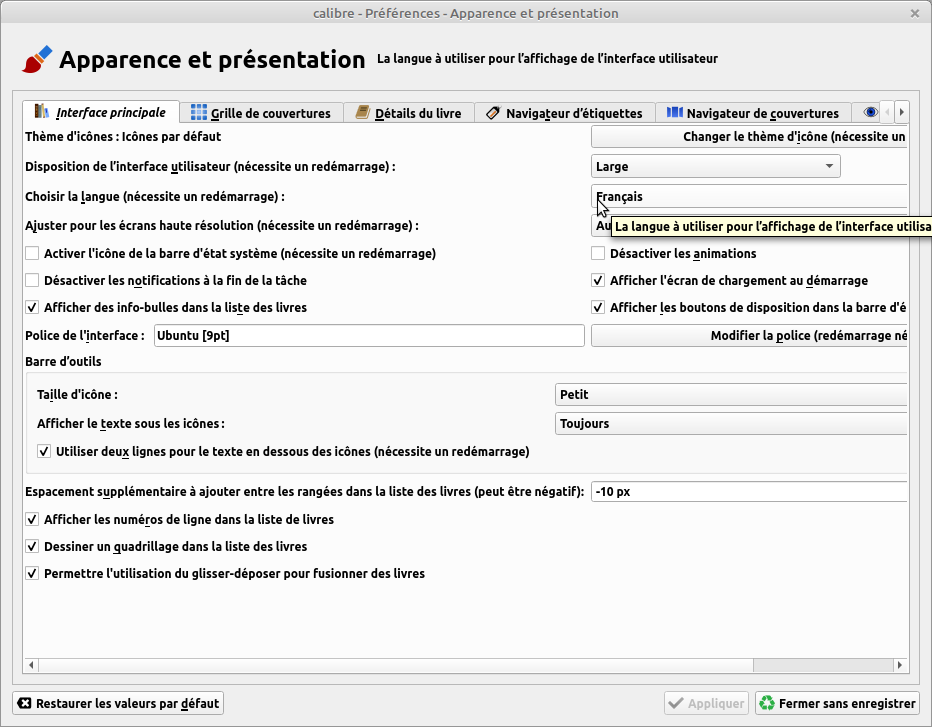Viewport: 932px width, 727px height.
Task: Toggle Afficher les boutons de disposition checkbox
Action: (x=598, y=307)
